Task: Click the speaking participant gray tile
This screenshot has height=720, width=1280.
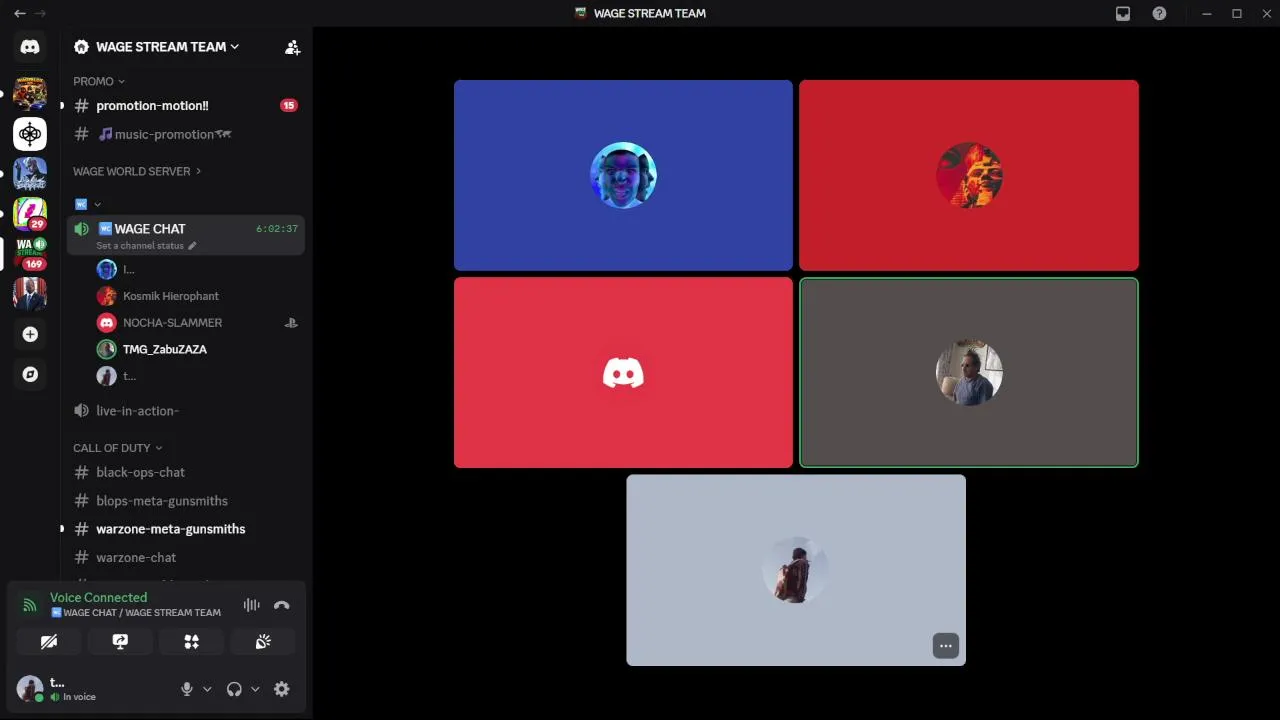Action: point(969,373)
